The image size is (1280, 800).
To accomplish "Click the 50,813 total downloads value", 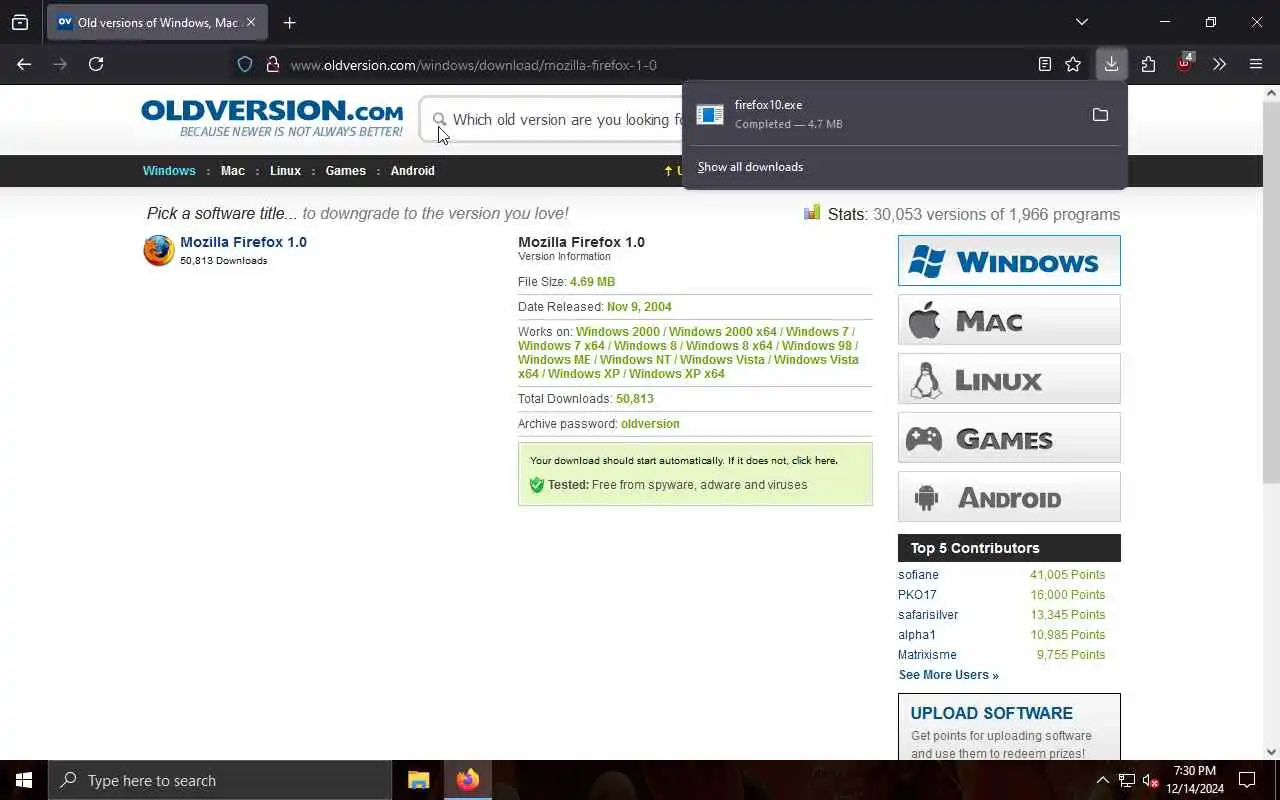I will click(x=635, y=399).
